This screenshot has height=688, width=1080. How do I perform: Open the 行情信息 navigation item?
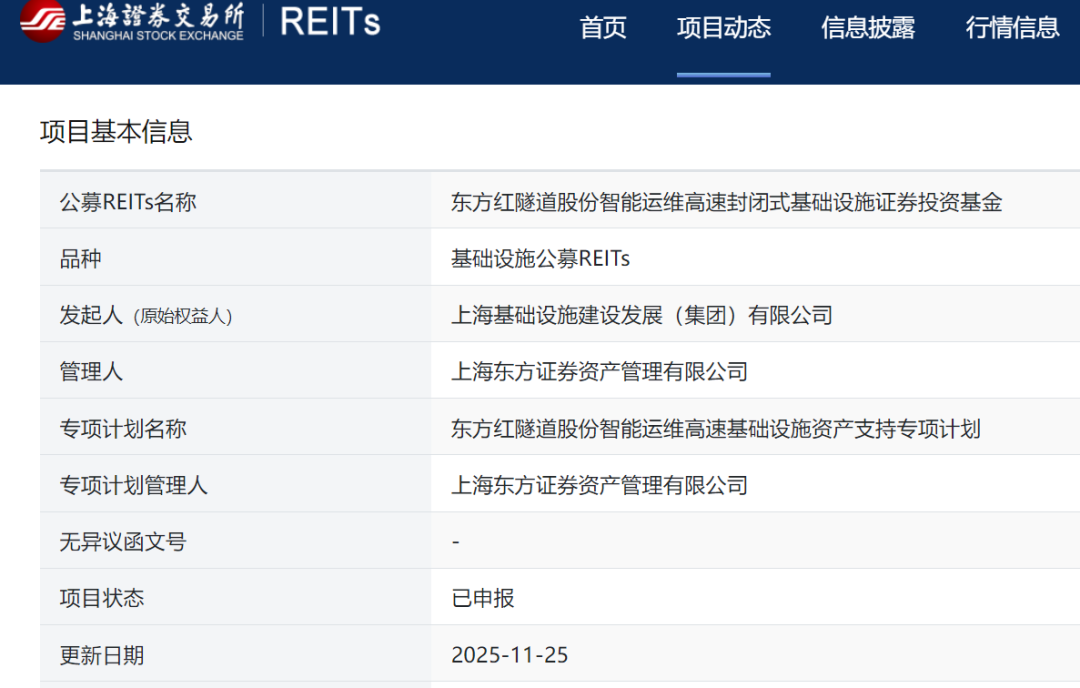click(1012, 28)
